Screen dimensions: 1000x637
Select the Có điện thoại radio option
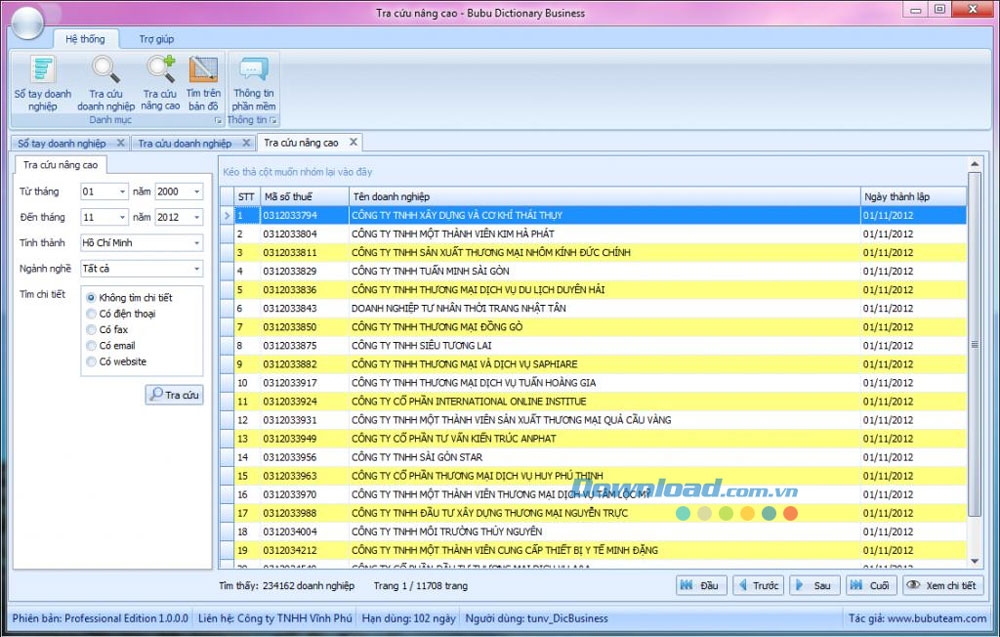[92, 314]
